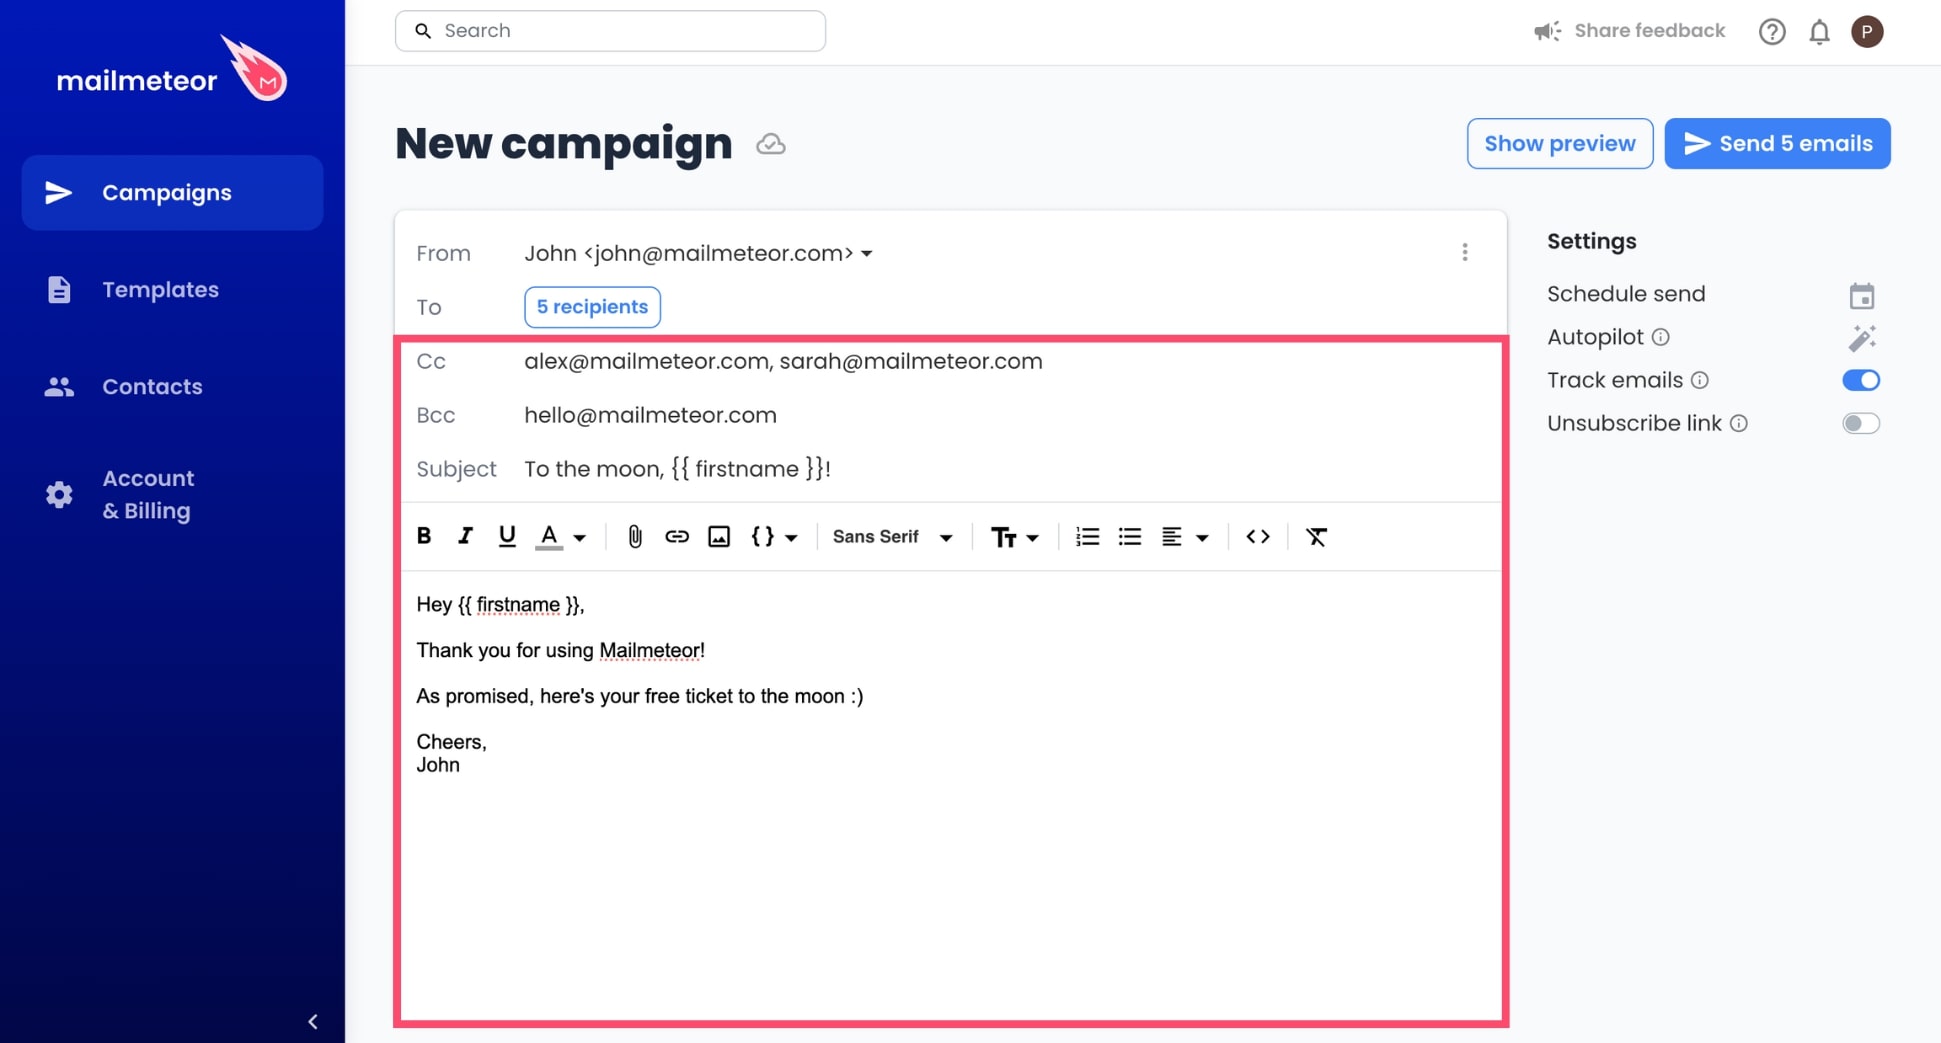Insert an image using the picture icon
The width and height of the screenshot is (1941, 1043).
(719, 537)
